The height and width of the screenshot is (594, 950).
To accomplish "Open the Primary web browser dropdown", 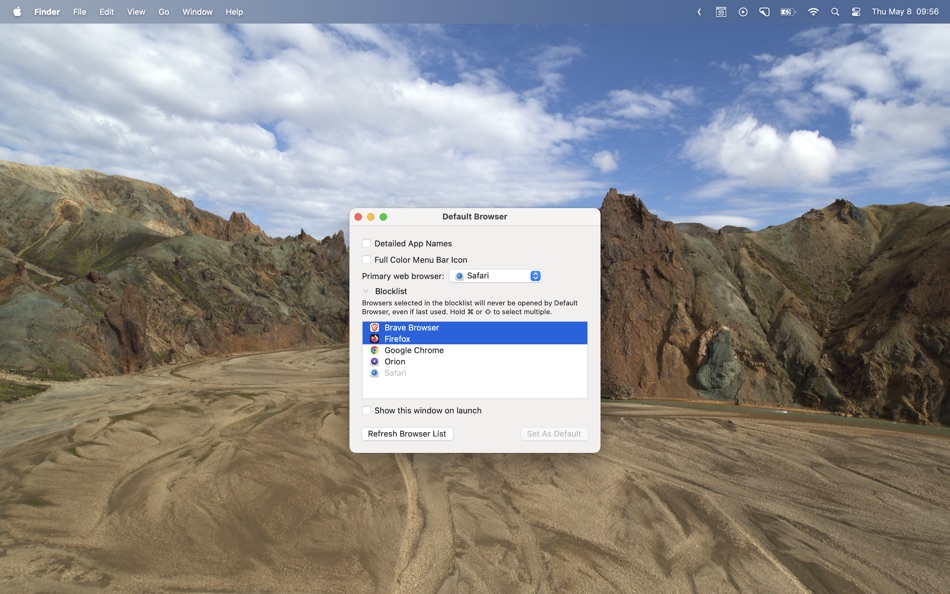I will (x=496, y=276).
